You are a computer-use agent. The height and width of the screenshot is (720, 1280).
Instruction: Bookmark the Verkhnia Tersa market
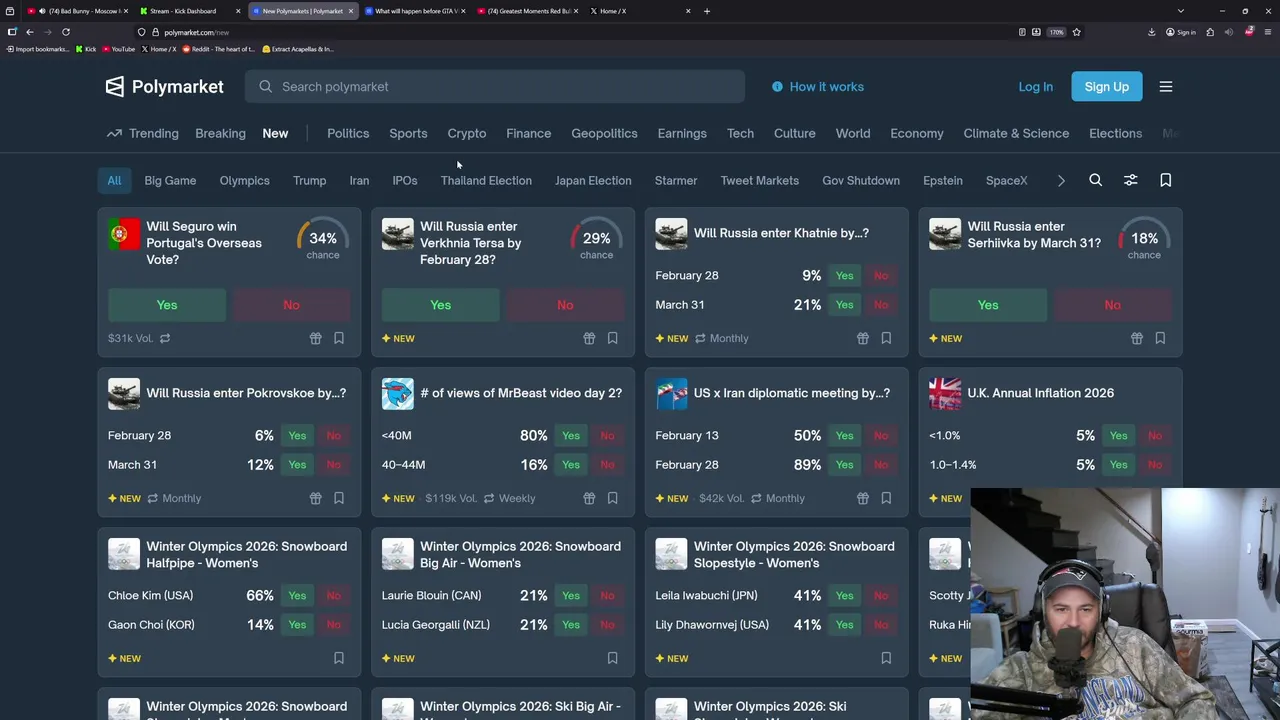612,338
